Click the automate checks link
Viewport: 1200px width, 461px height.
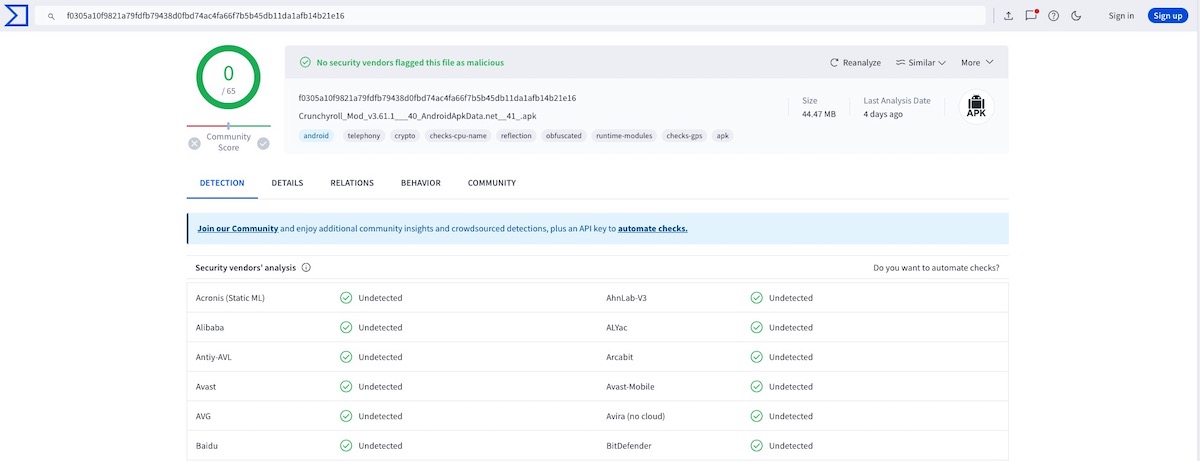coord(653,228)
